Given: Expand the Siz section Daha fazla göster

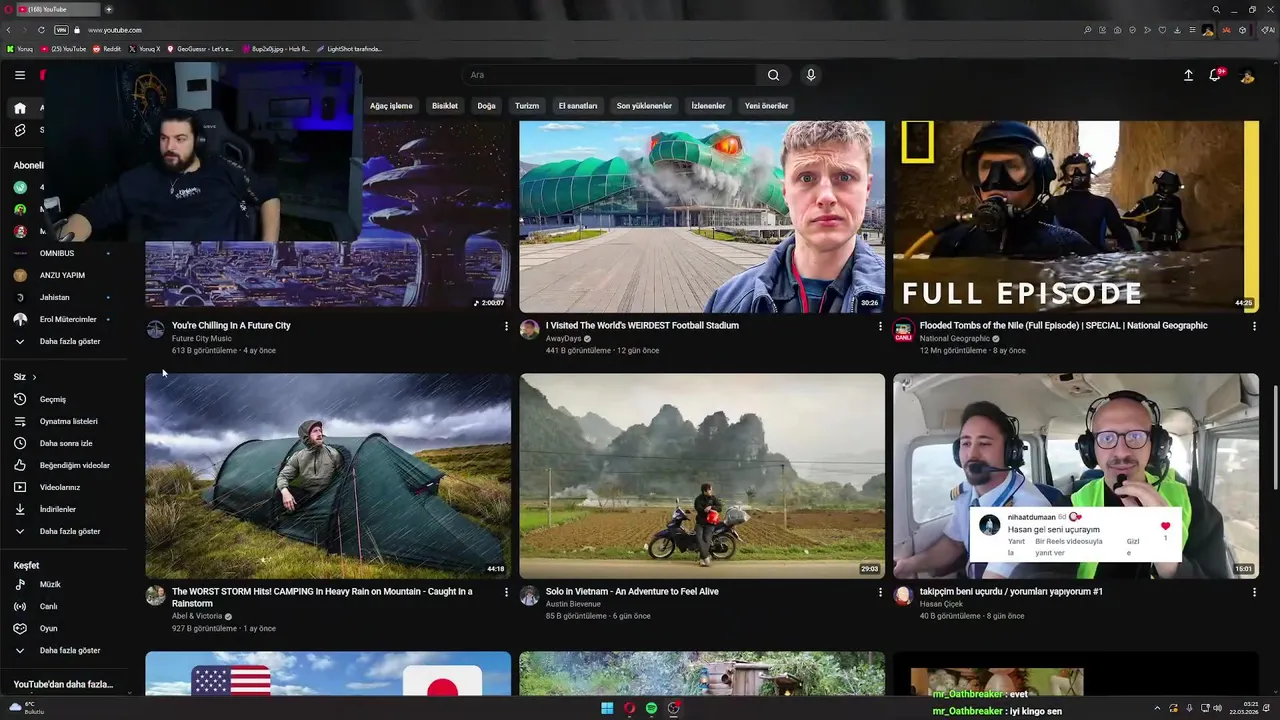Looking at the screenshot, I should click(65, 531).
